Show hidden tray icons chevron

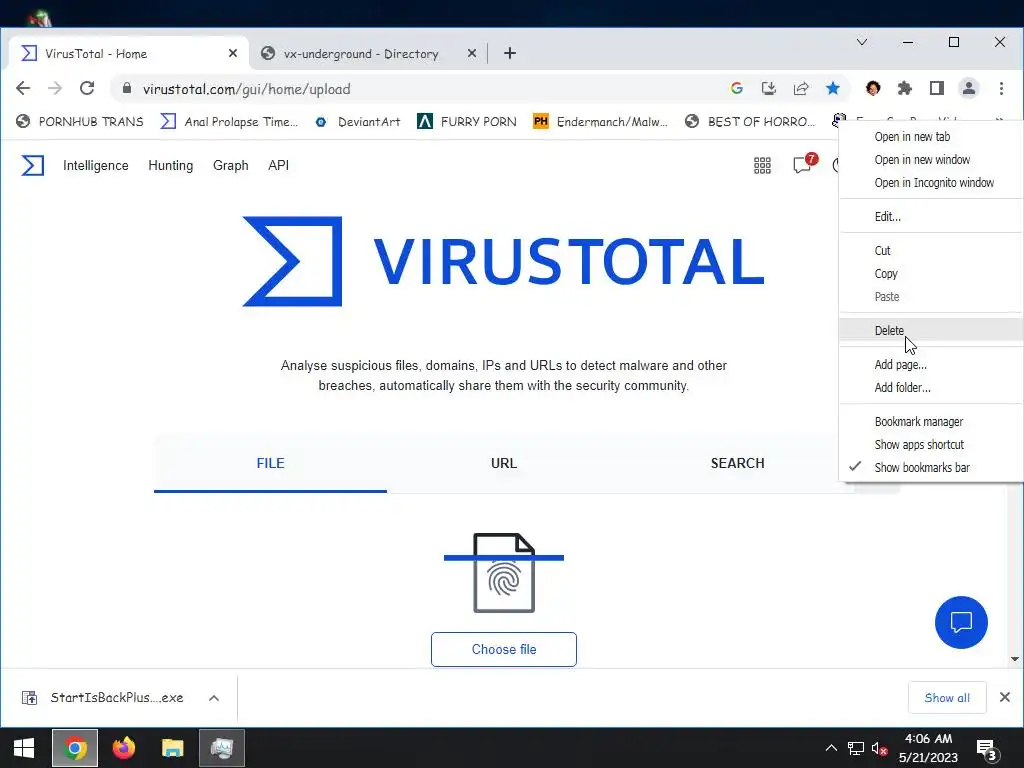point(831,748)
